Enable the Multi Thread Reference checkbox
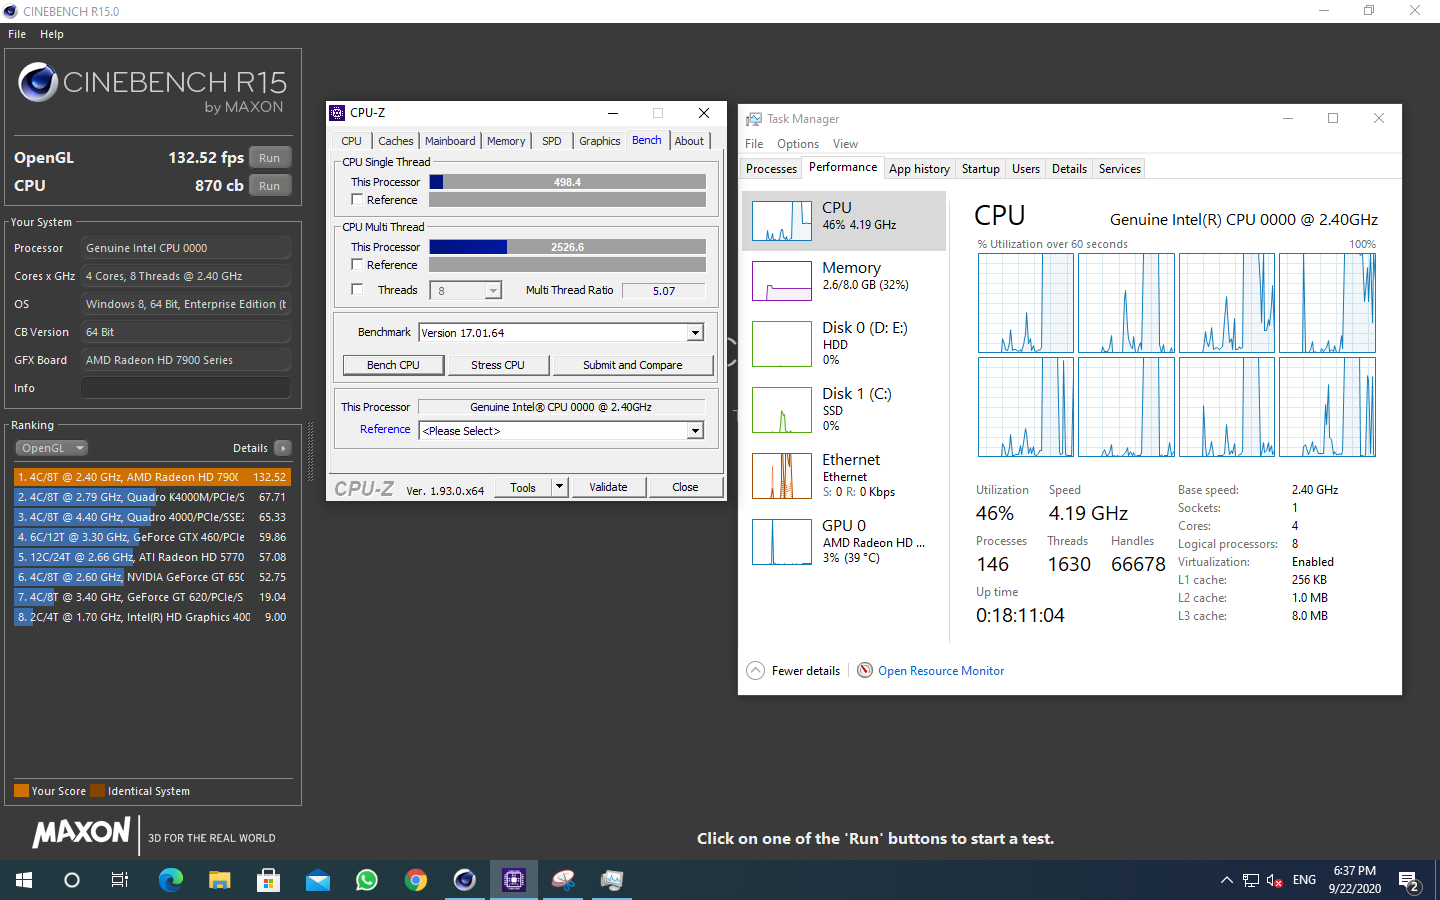 click(357, 265)
